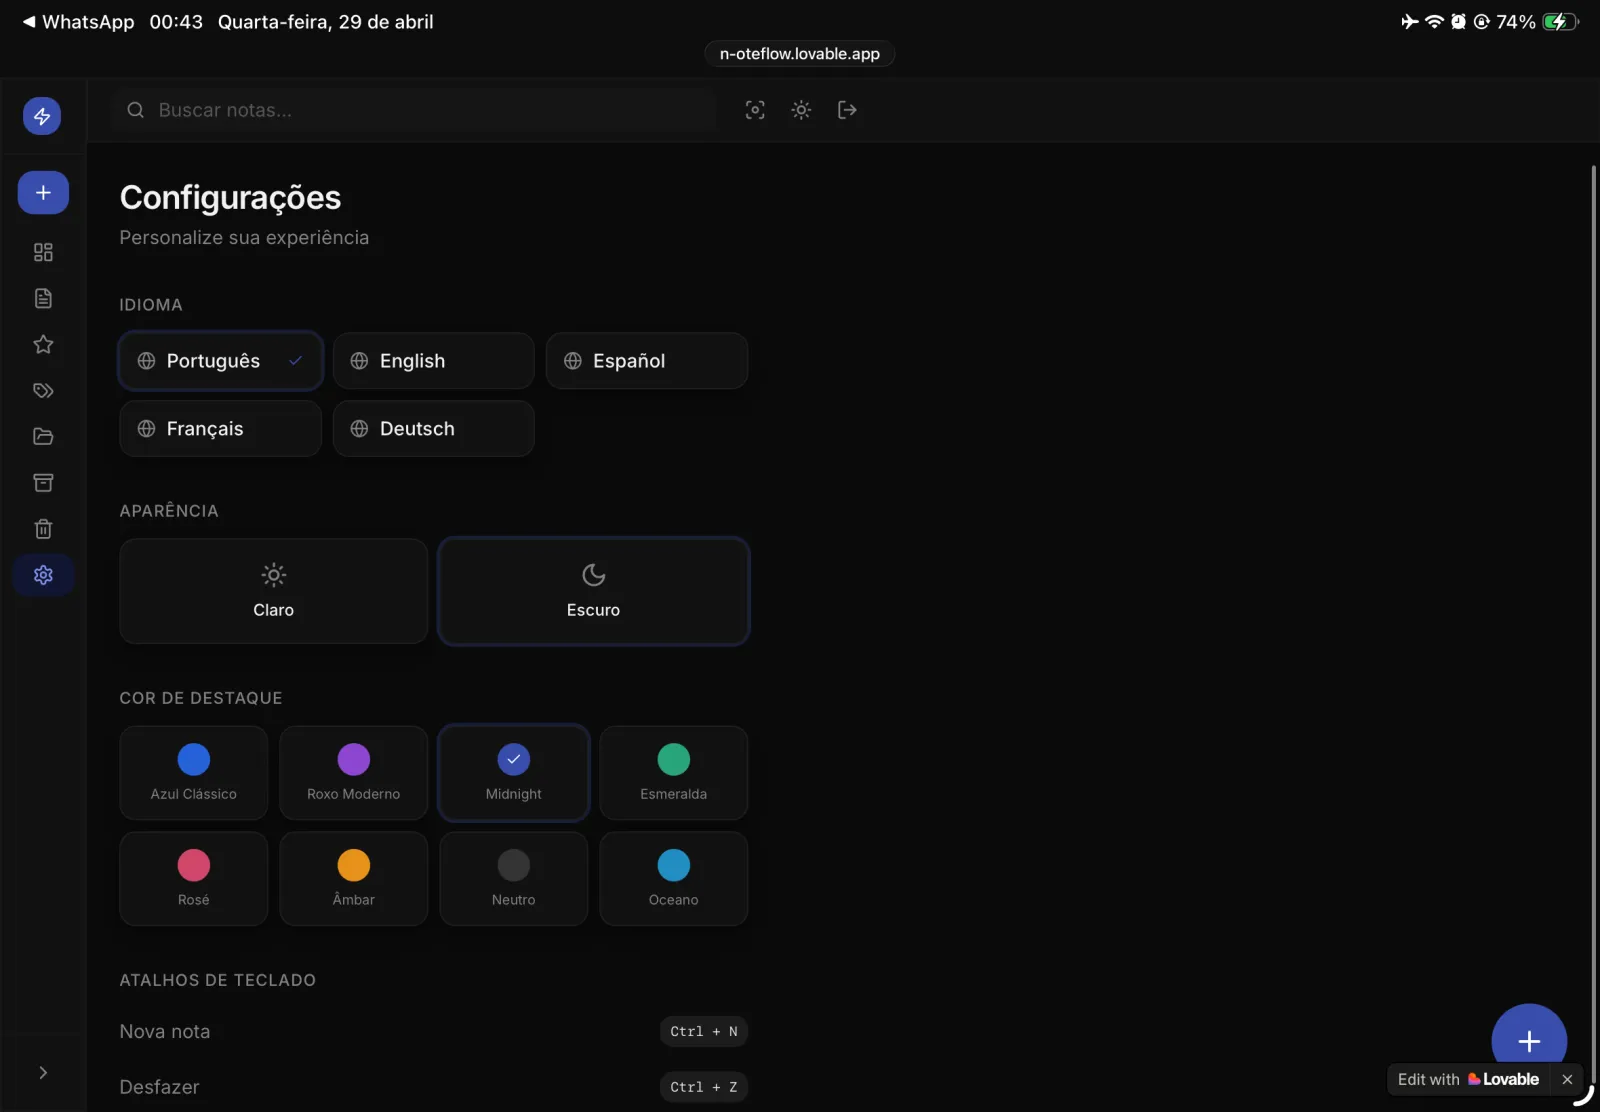Switch appearance to Claro
Image resolution: width=1600 pixels, height=1112 pixels.
[x=273, y=591]
